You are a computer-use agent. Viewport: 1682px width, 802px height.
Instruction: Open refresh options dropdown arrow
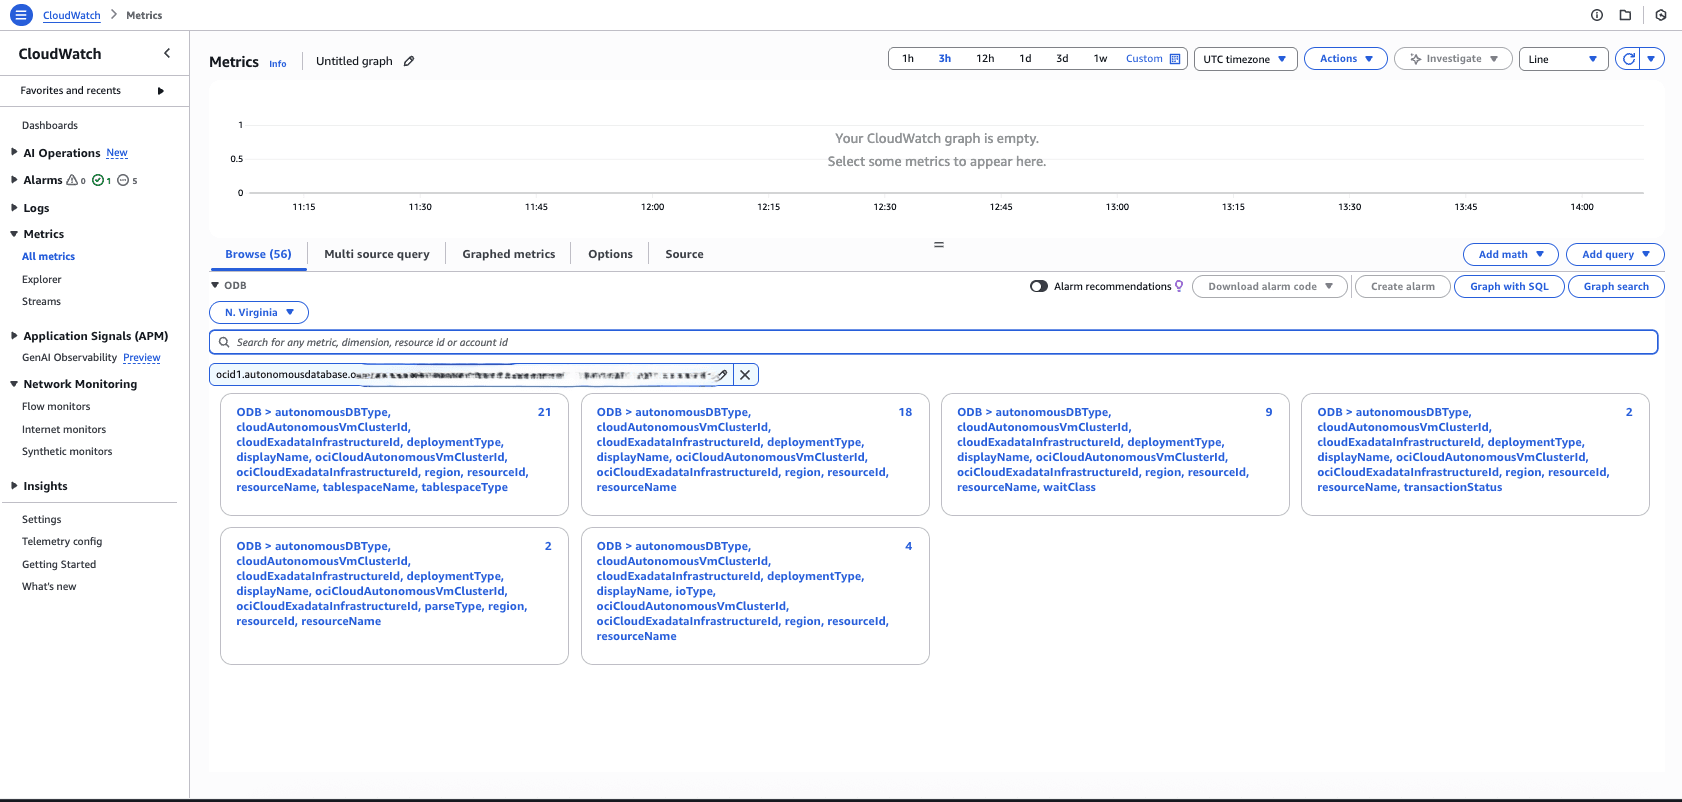(x=1652, y=59)
